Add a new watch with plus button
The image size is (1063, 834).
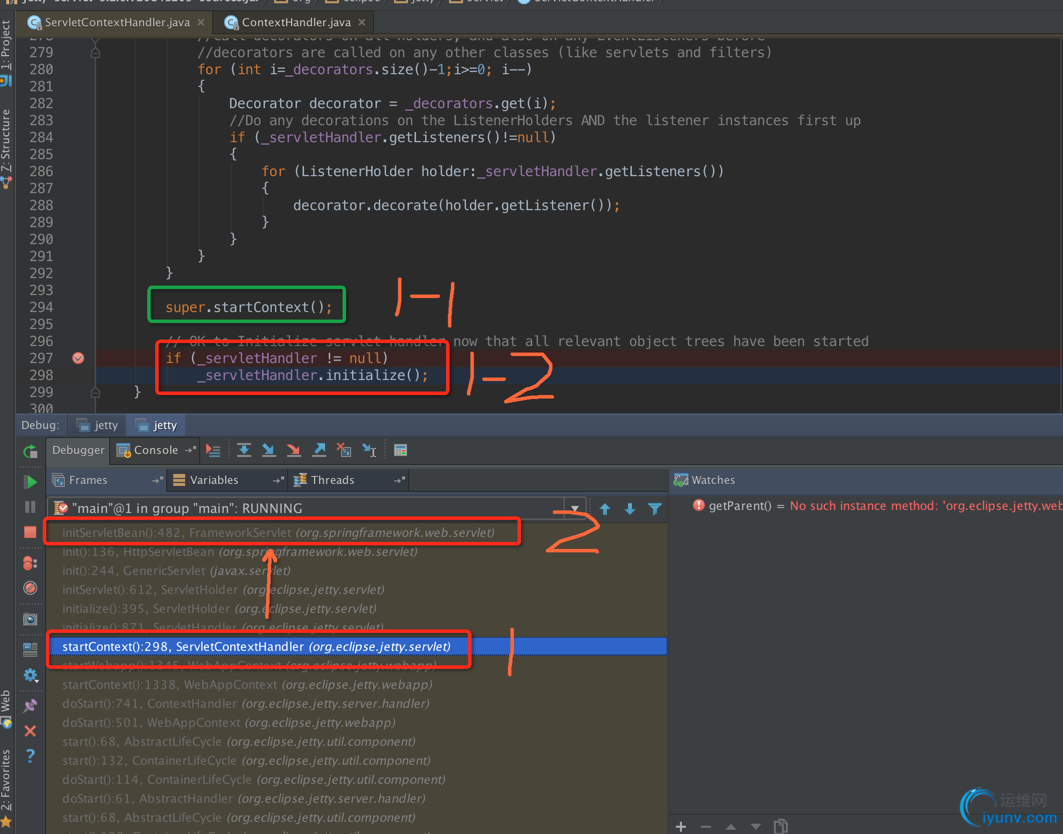(x=681, y=826)
